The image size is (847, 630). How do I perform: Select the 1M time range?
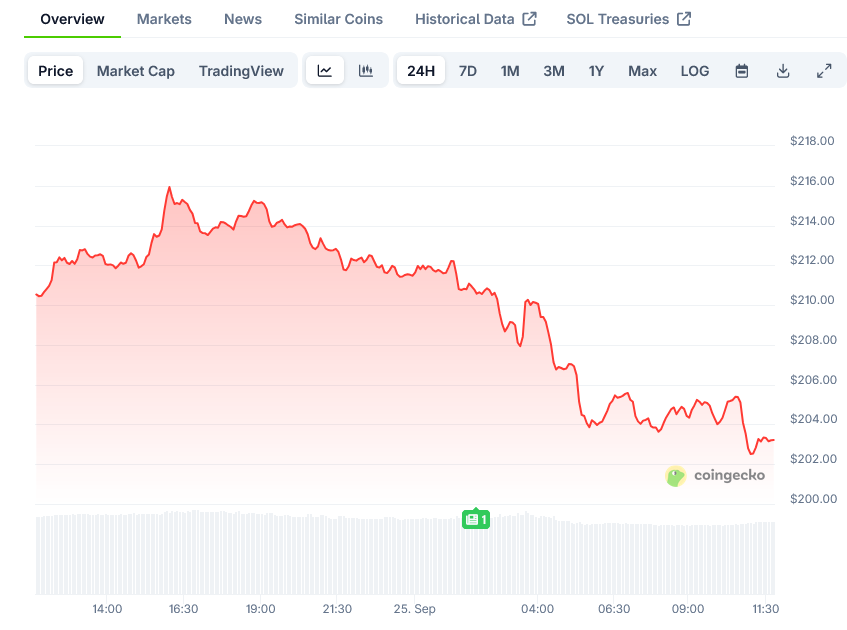point(510,71)
